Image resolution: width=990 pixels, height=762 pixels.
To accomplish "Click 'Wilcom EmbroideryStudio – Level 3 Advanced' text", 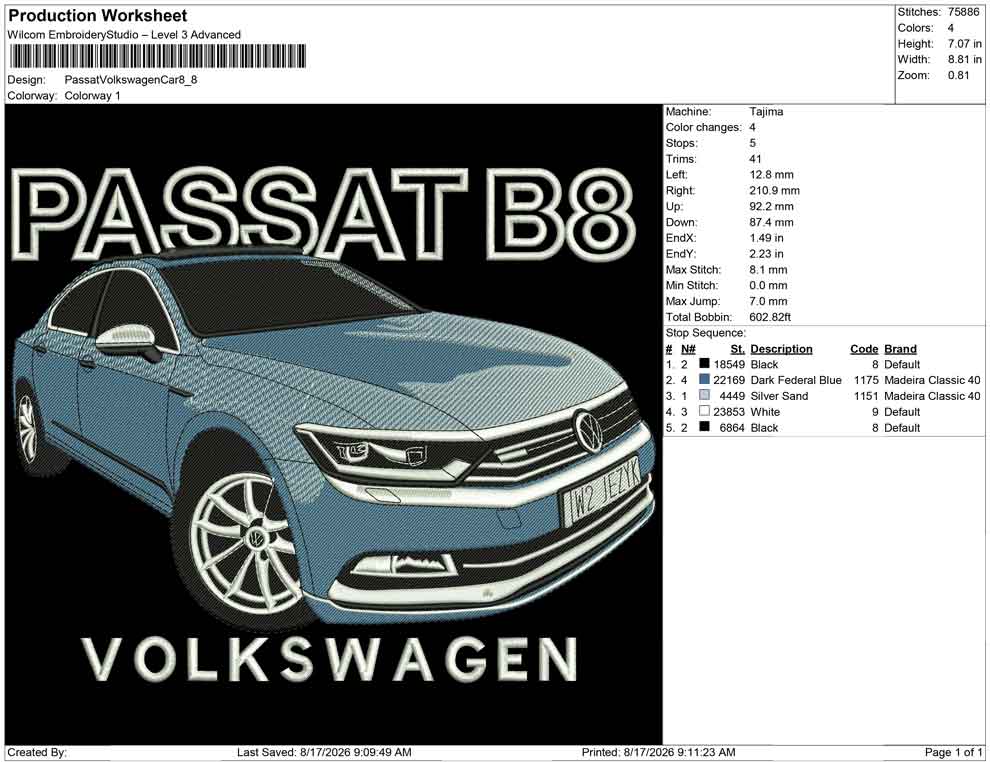I will 124,35.
